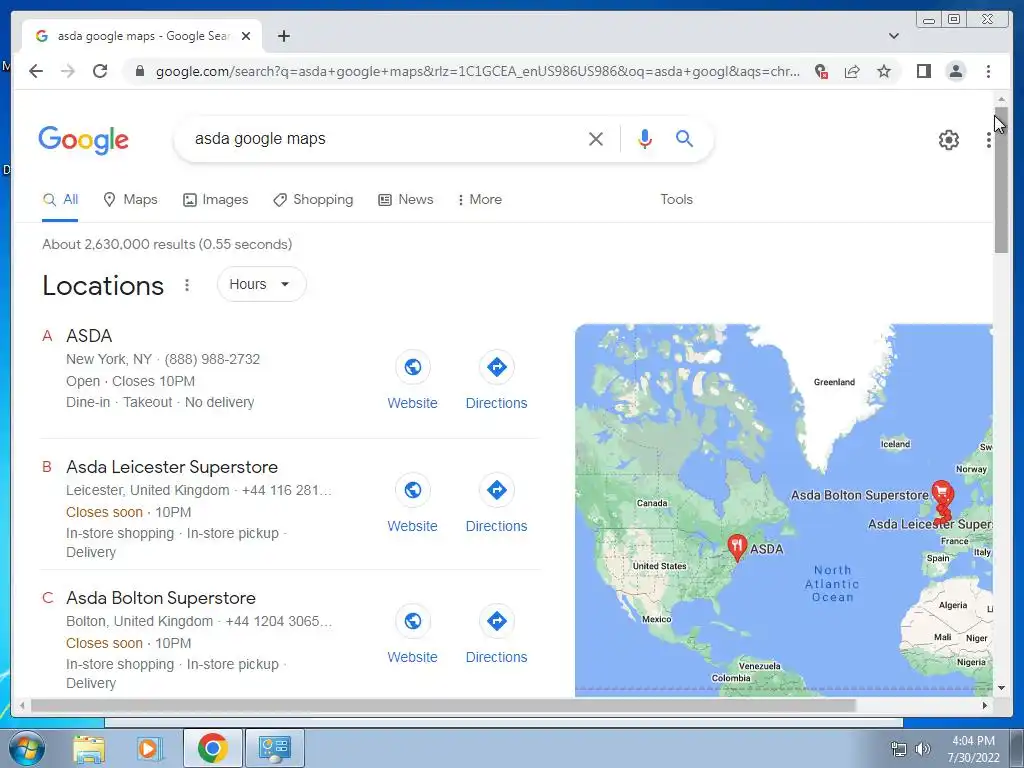Open Asda Bolton Superstore listing
The height and width of the screenshot is (768, 1024).
[161, 598]
